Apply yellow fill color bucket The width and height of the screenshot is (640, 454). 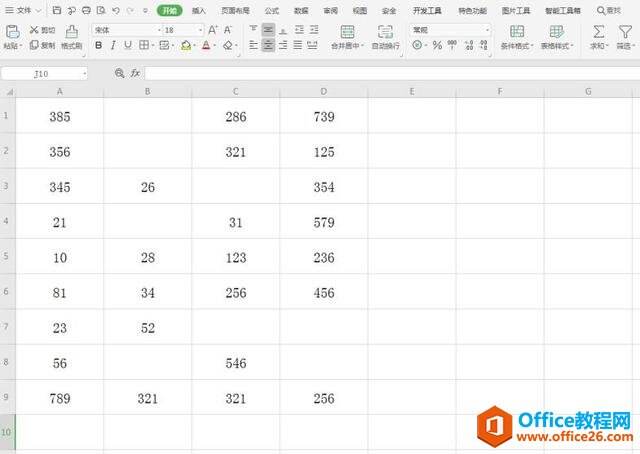tap(186, 45)
